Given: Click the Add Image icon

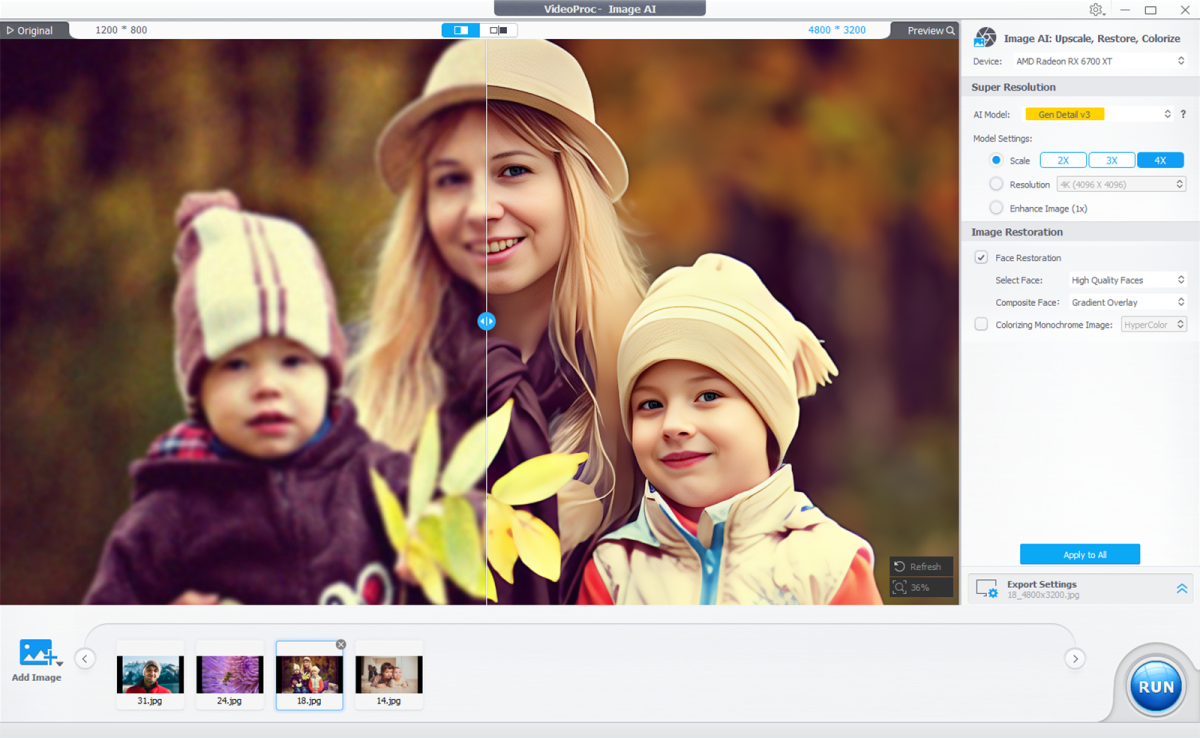Looking at the screenshot, I should [37, 654].
